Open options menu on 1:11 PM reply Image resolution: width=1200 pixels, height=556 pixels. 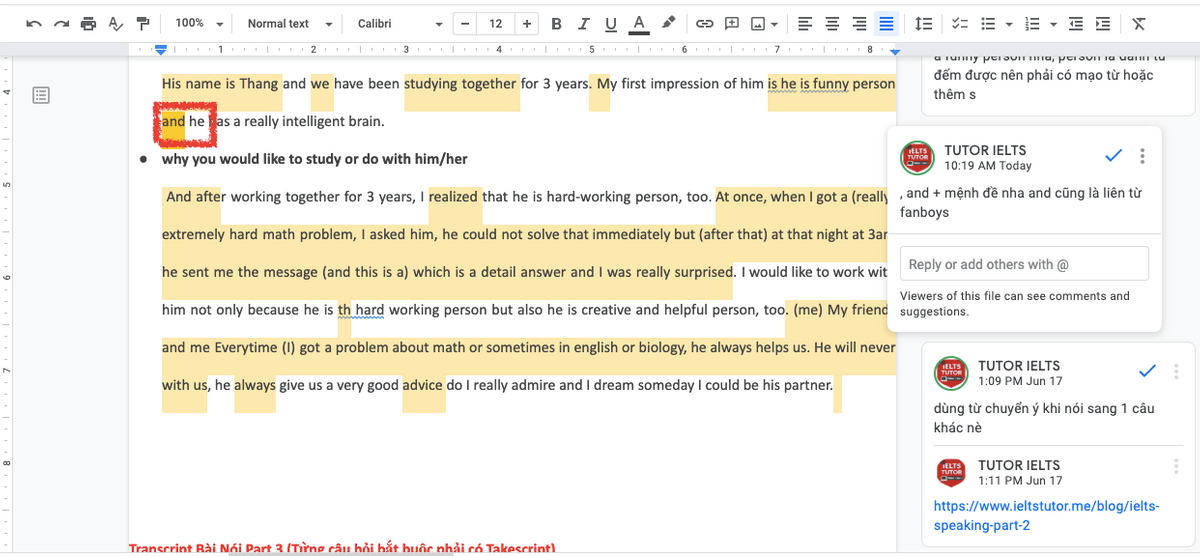[1176, 466]
